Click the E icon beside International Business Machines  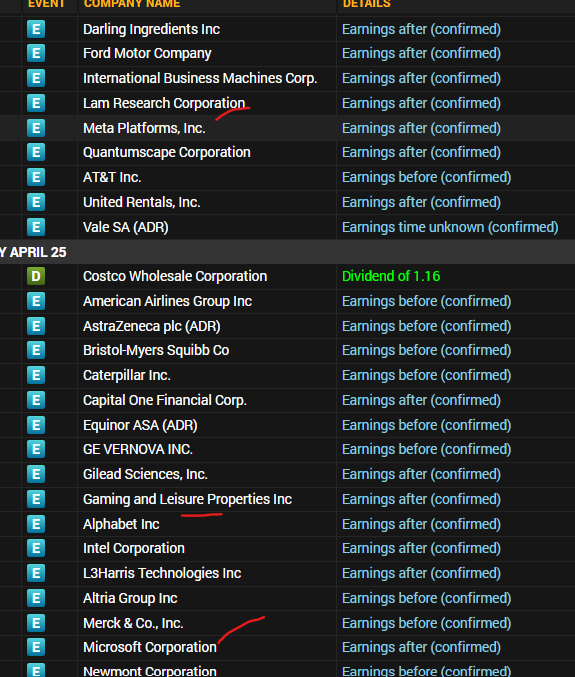click(36, 79)
